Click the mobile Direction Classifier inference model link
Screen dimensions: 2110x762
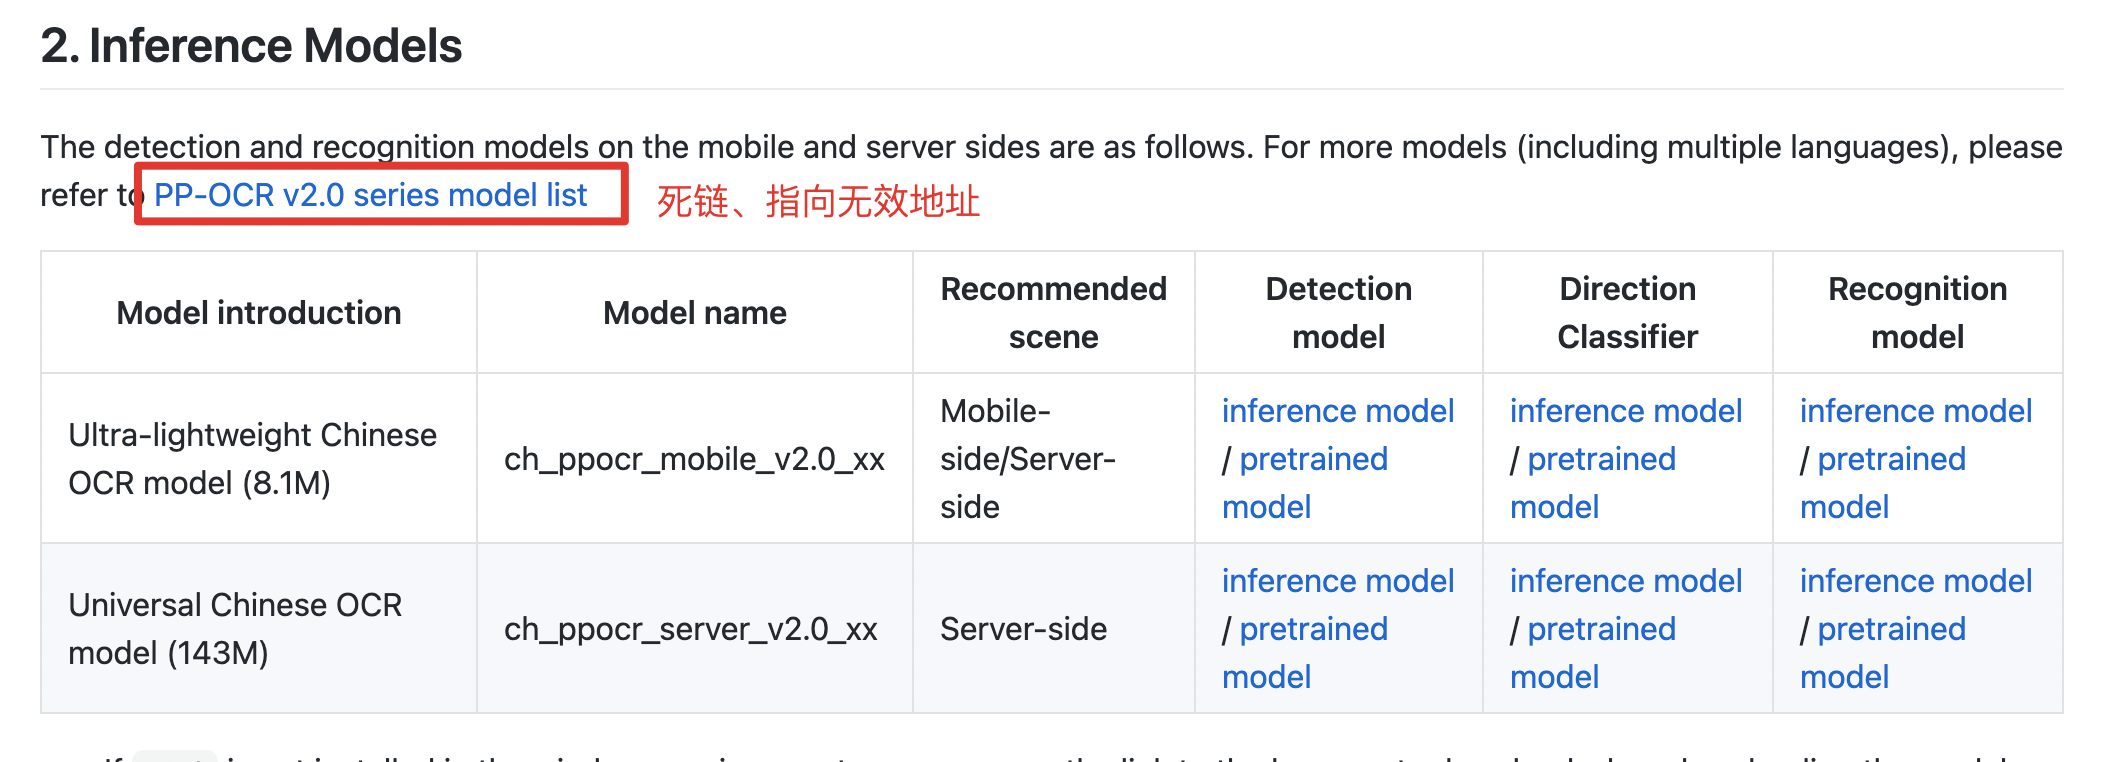point(1625,411)
